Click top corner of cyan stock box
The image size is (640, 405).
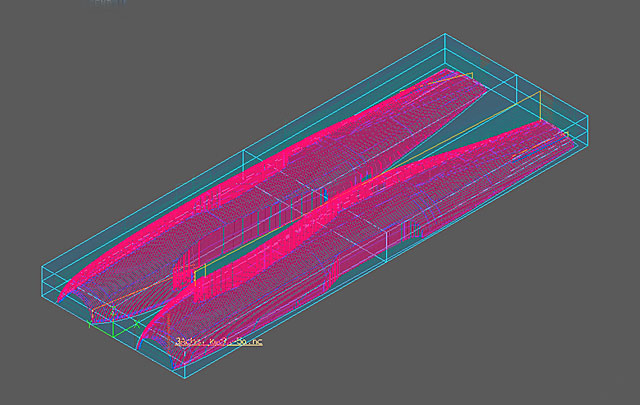coord(442,35)
